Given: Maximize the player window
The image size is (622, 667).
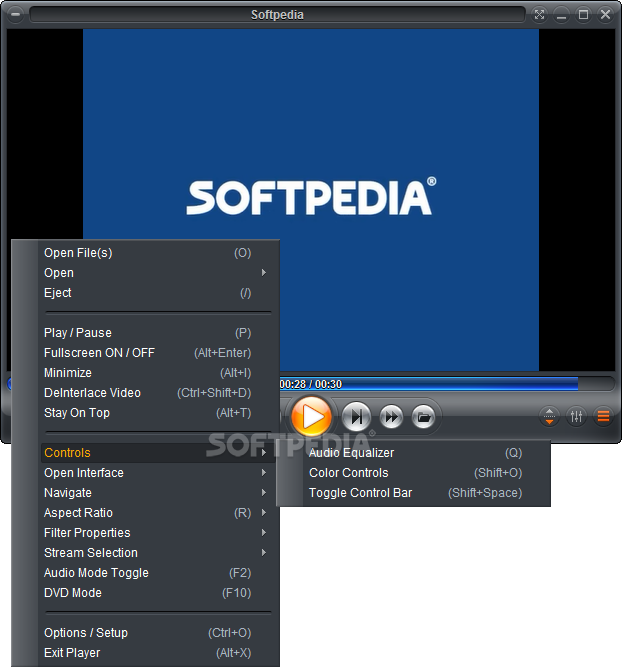Looking at the screenshot, I should click(x=583, y=15).
